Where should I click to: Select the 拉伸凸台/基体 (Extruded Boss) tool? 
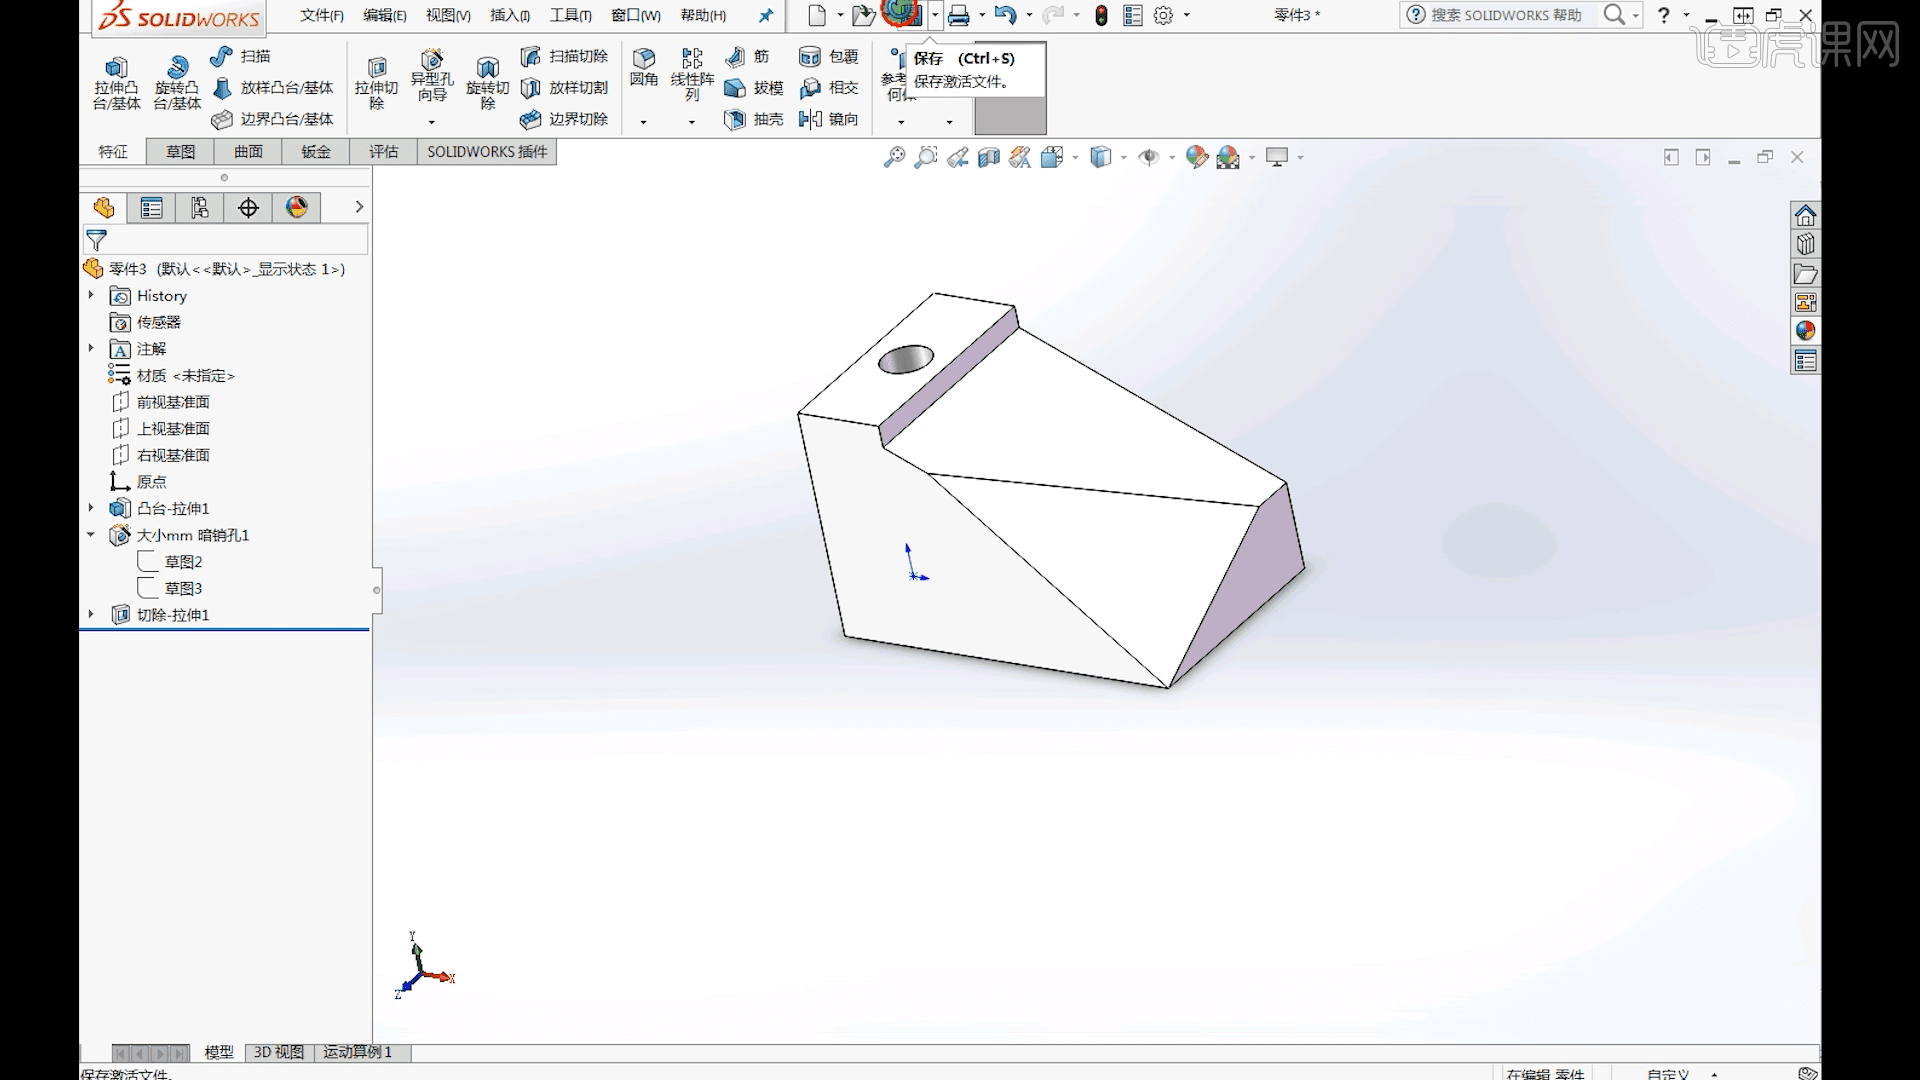pyautogui.click(x=116, y=82)
